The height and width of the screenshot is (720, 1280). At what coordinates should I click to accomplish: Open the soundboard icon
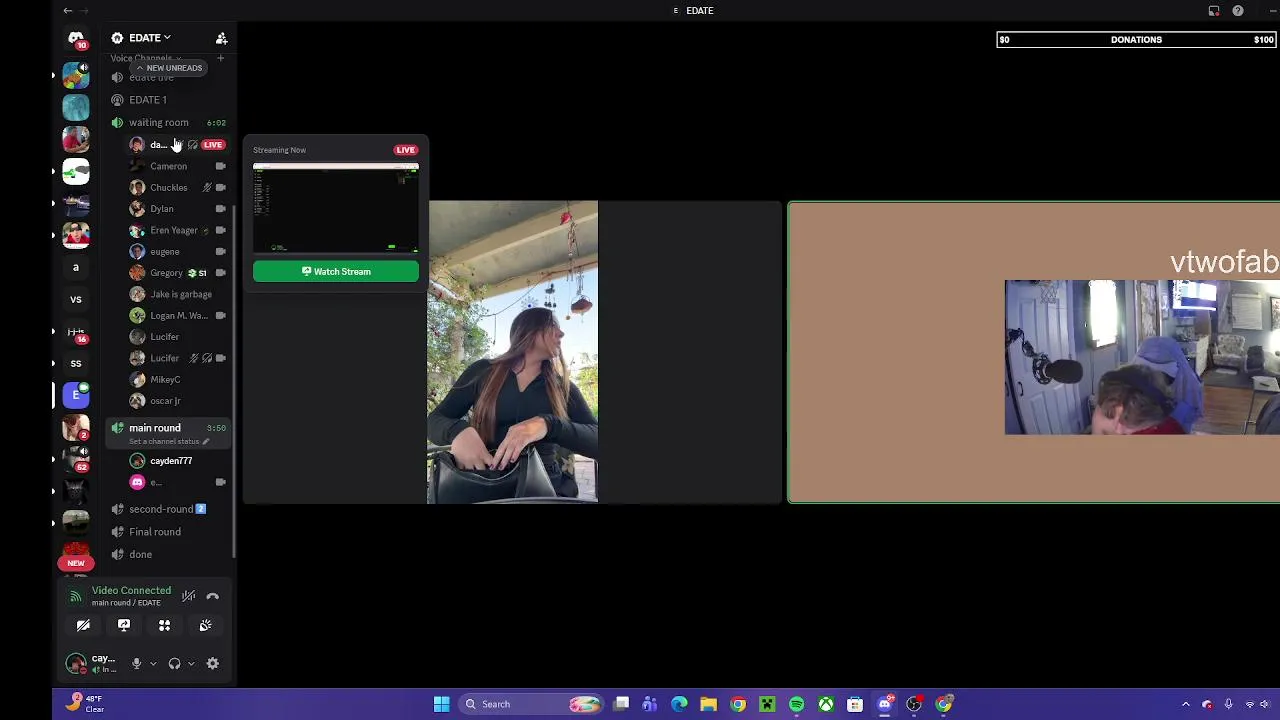tap(205, 625)
